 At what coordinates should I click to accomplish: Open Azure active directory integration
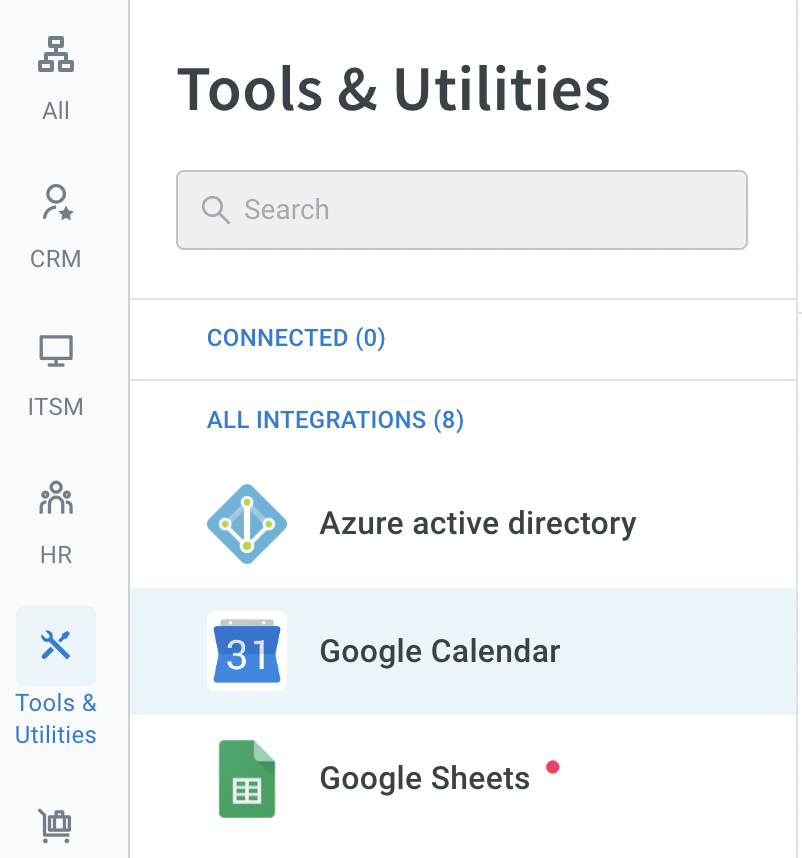point(463,524)
